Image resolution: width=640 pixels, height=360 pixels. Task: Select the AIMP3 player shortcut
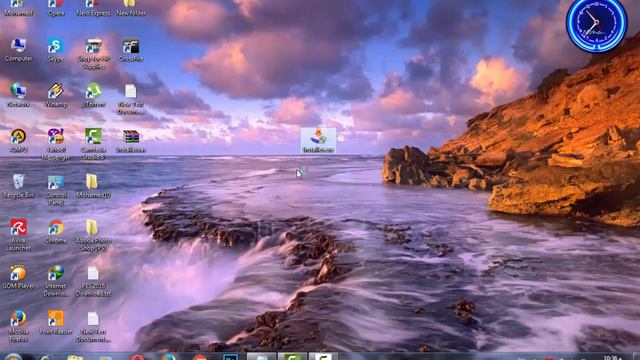[18, 141]
